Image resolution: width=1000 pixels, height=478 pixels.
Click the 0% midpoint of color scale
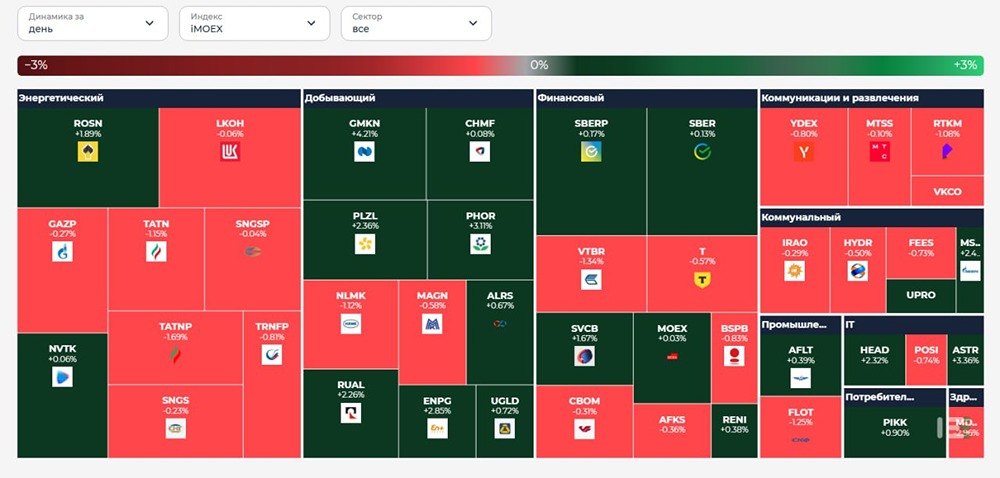pyautogui.click(x=539, y=65)
